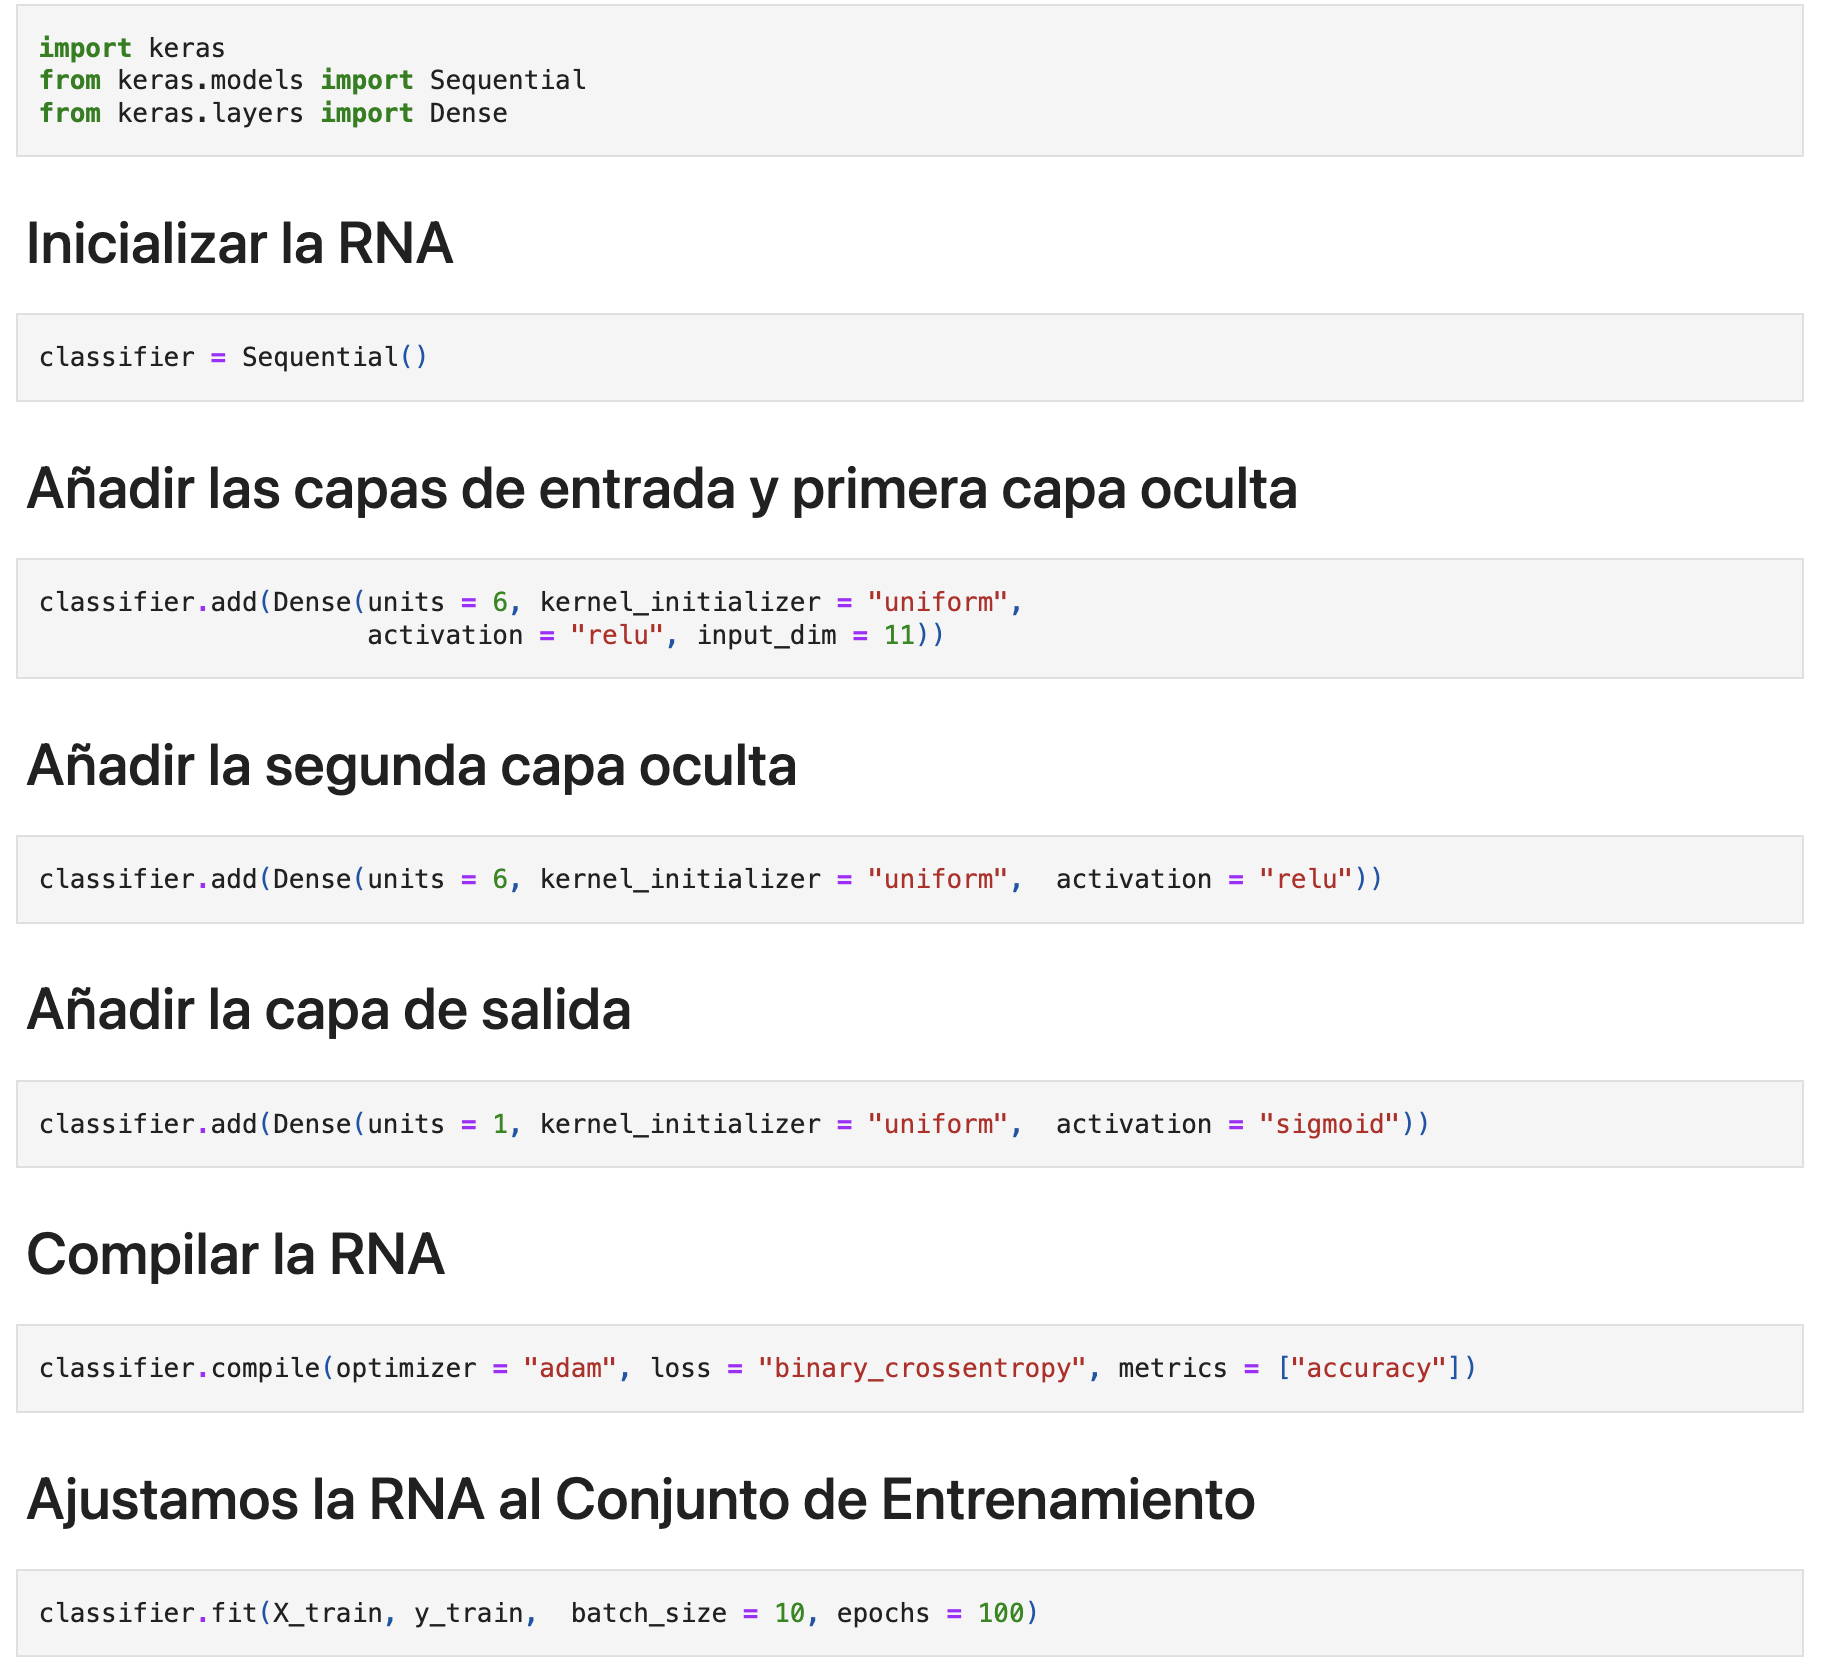This screenshot has width=1822, height=1668.
Task: Click the "sigmoid" string value
Action: coord(1329,1124)
